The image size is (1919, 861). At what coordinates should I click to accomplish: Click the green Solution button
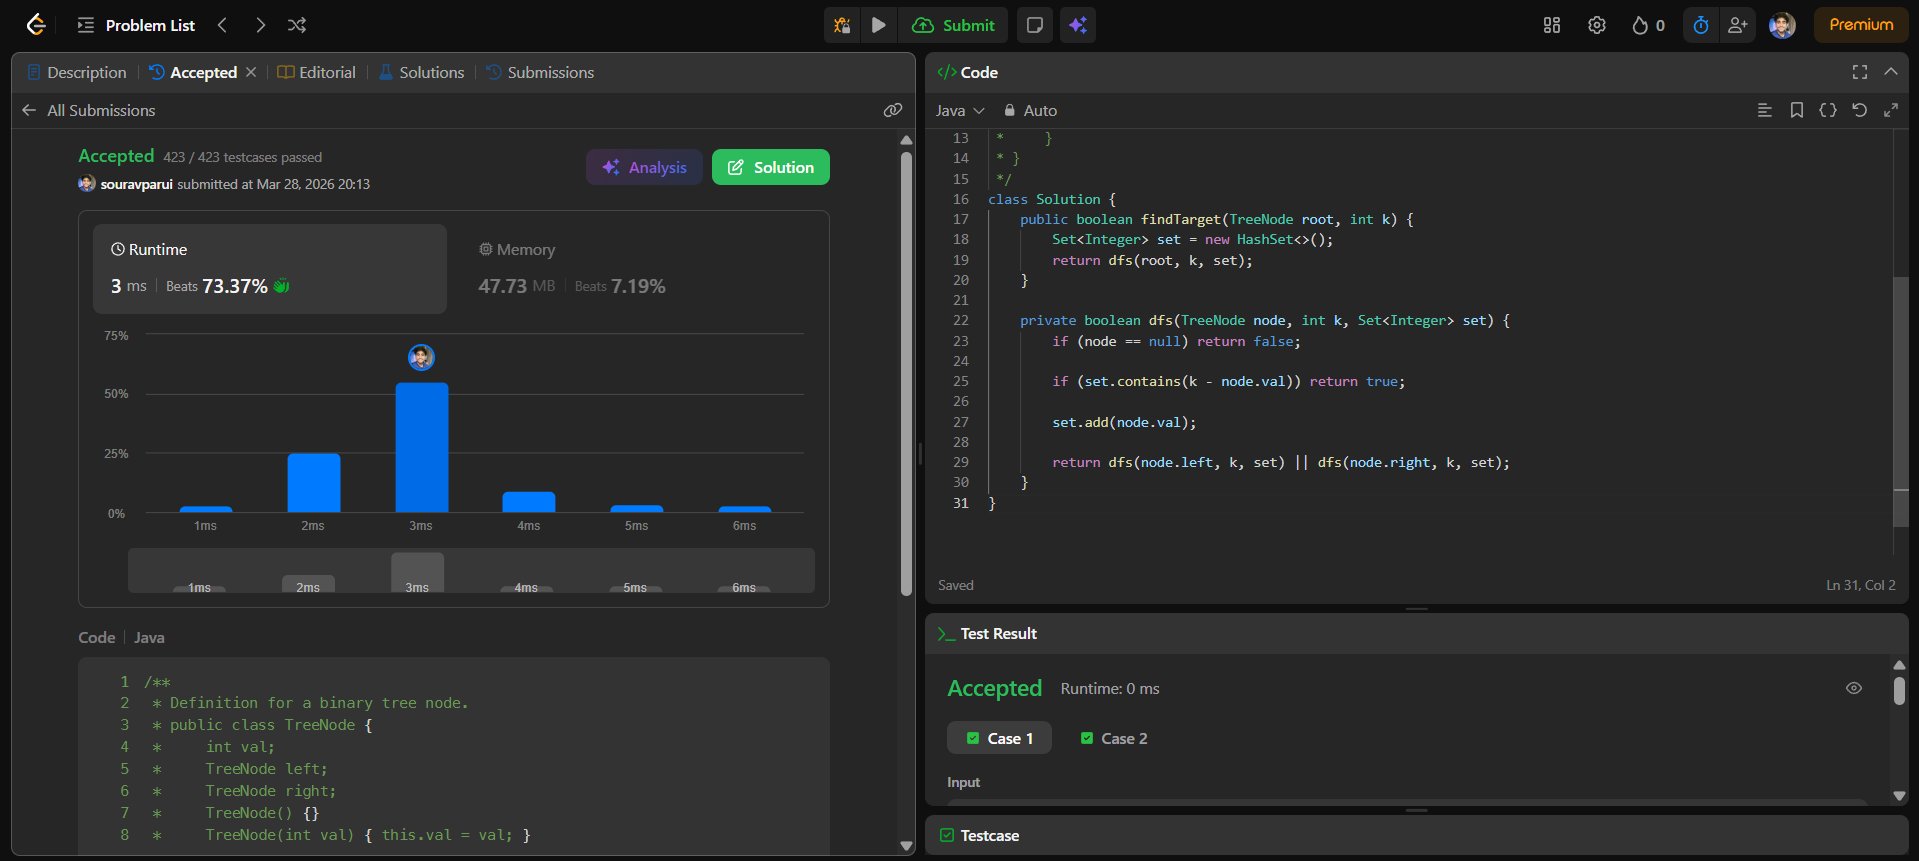click(x=770, y=167)
